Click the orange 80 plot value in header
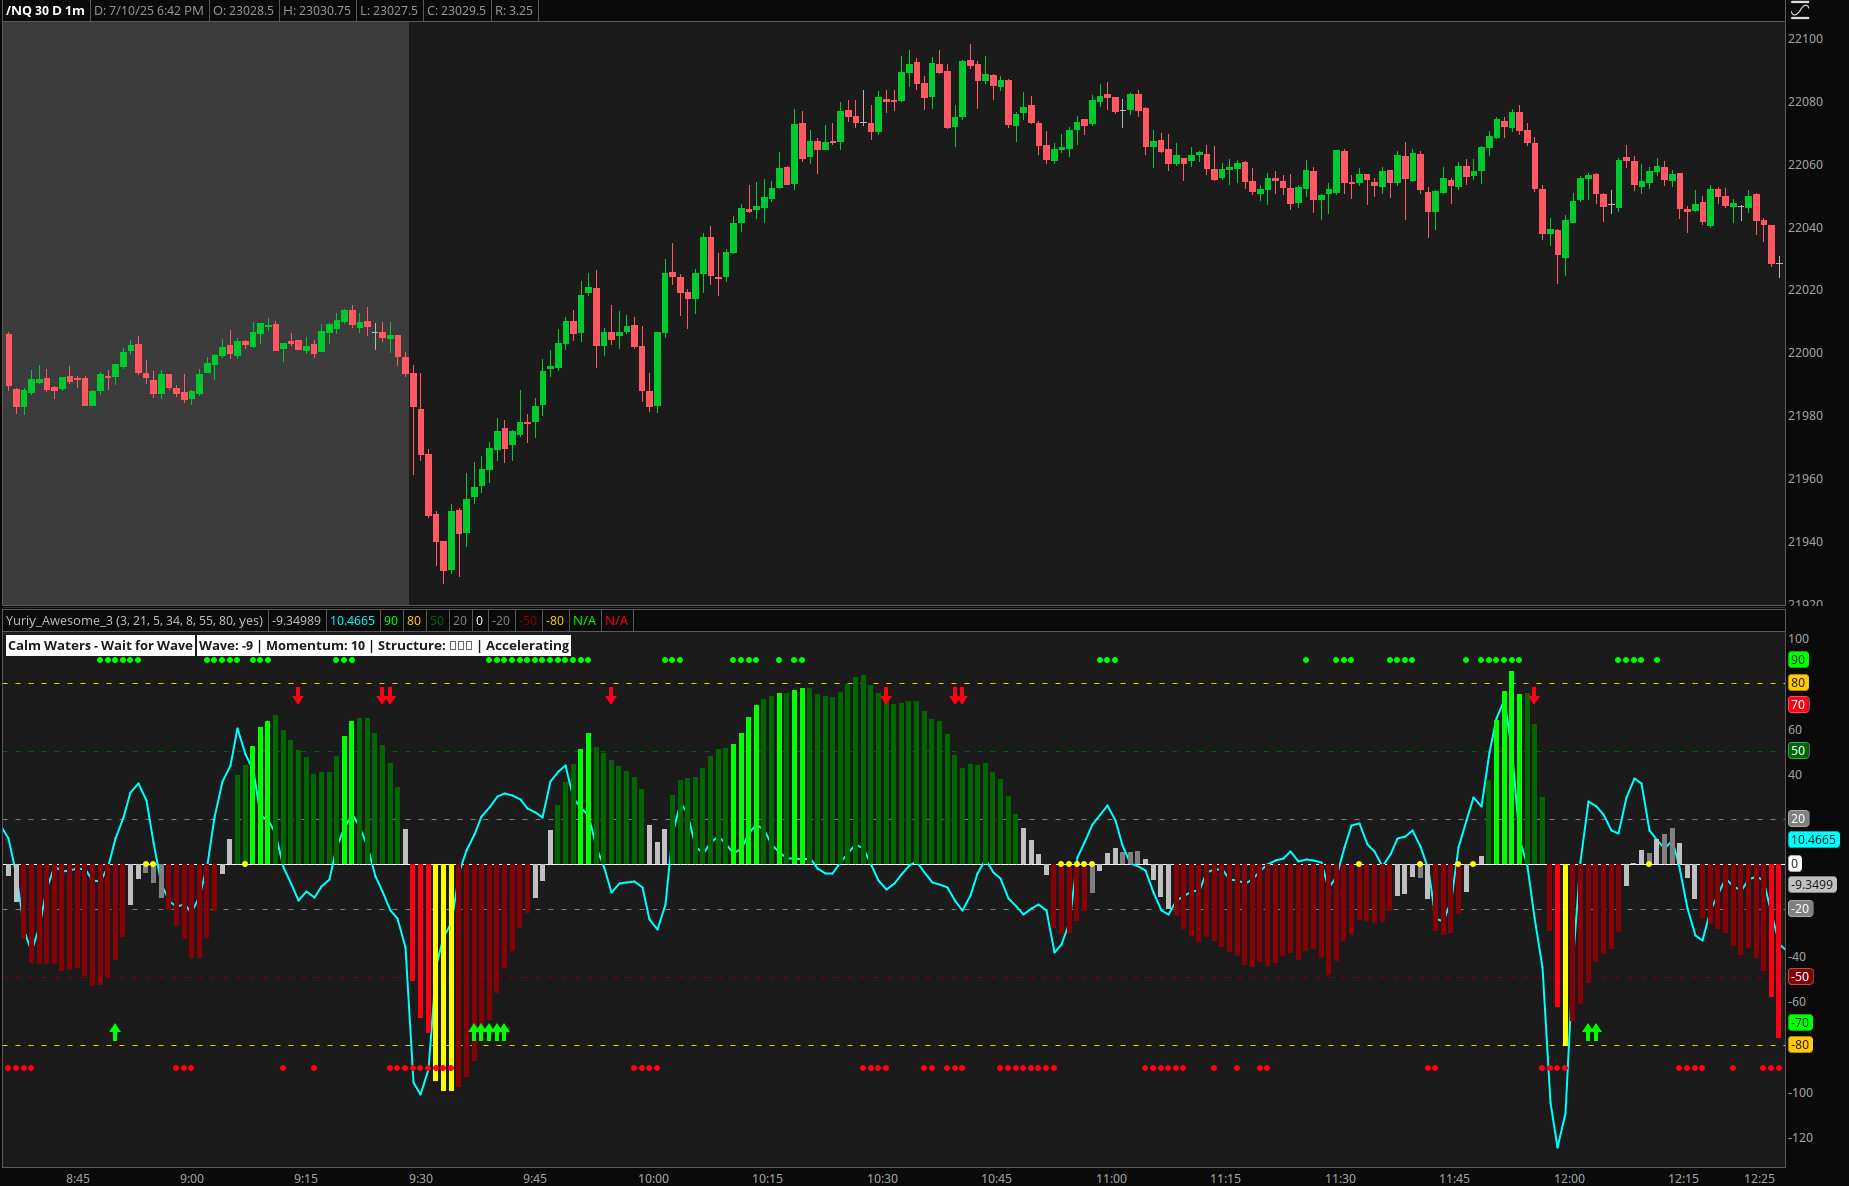Screen dimensions: 1849x1186 (414, 621)
